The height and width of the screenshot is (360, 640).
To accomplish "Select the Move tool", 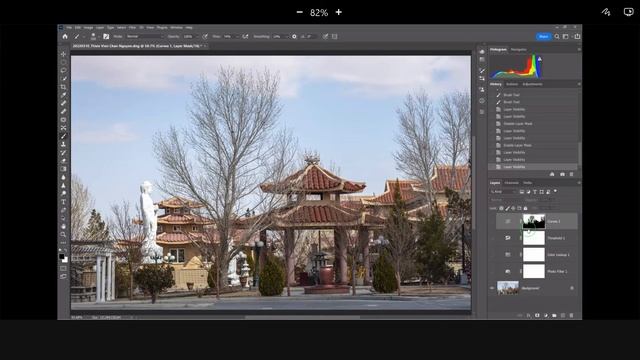I will coord(63,54).
